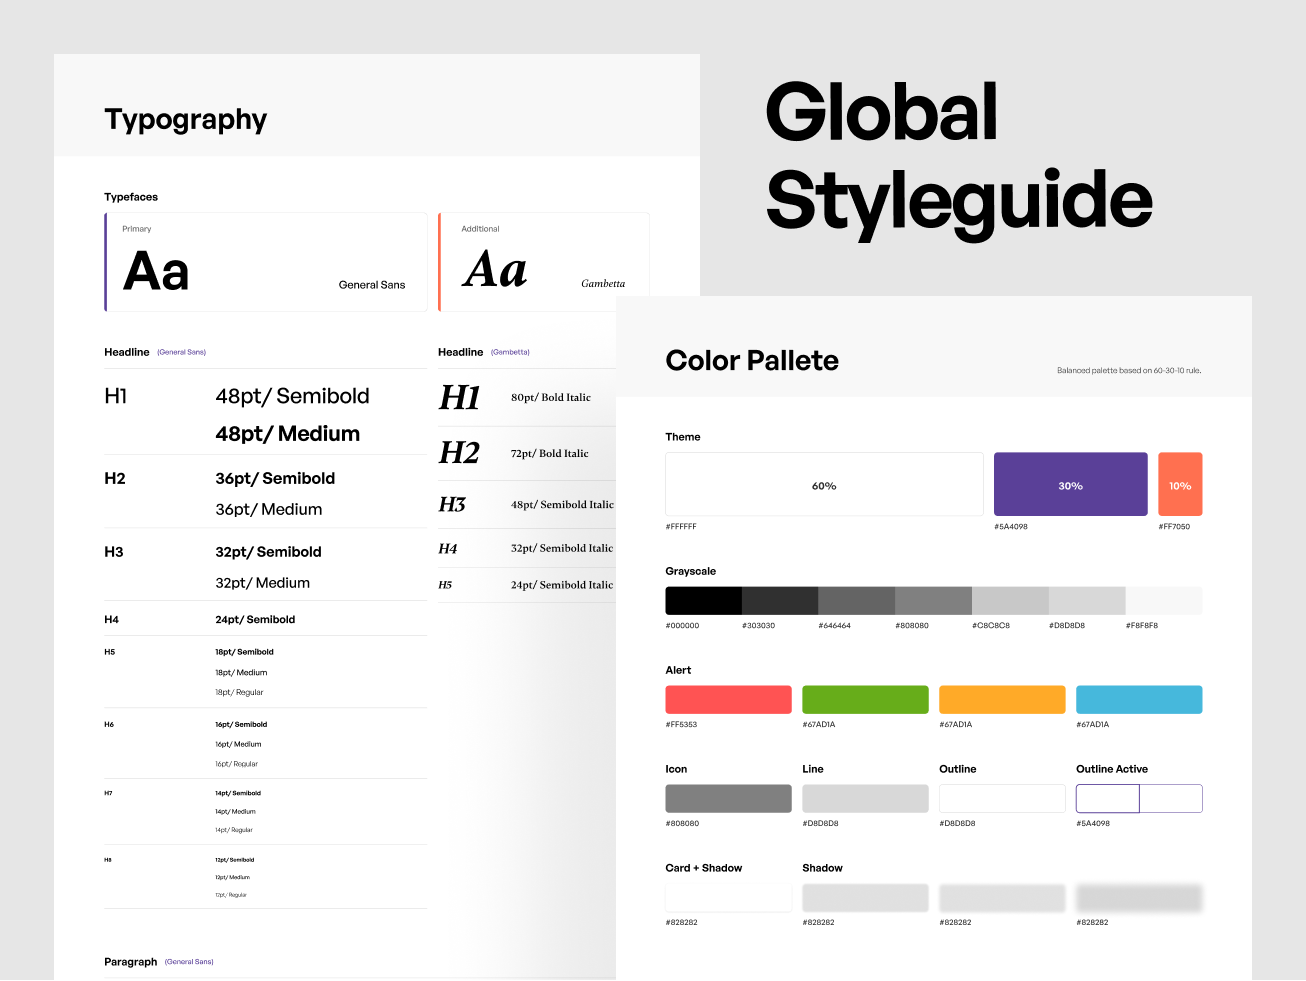Pick the lightest #F8F8F8 grayscale shade
1306x981 pixels.
pyautogui.click(x=1163, y=600)
